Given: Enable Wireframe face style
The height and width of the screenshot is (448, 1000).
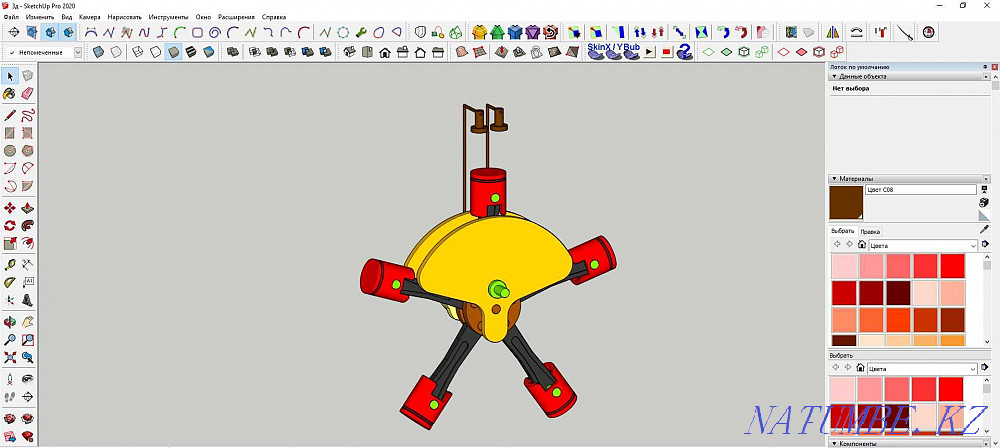Looking at the screenshot, I should (137, 52).
